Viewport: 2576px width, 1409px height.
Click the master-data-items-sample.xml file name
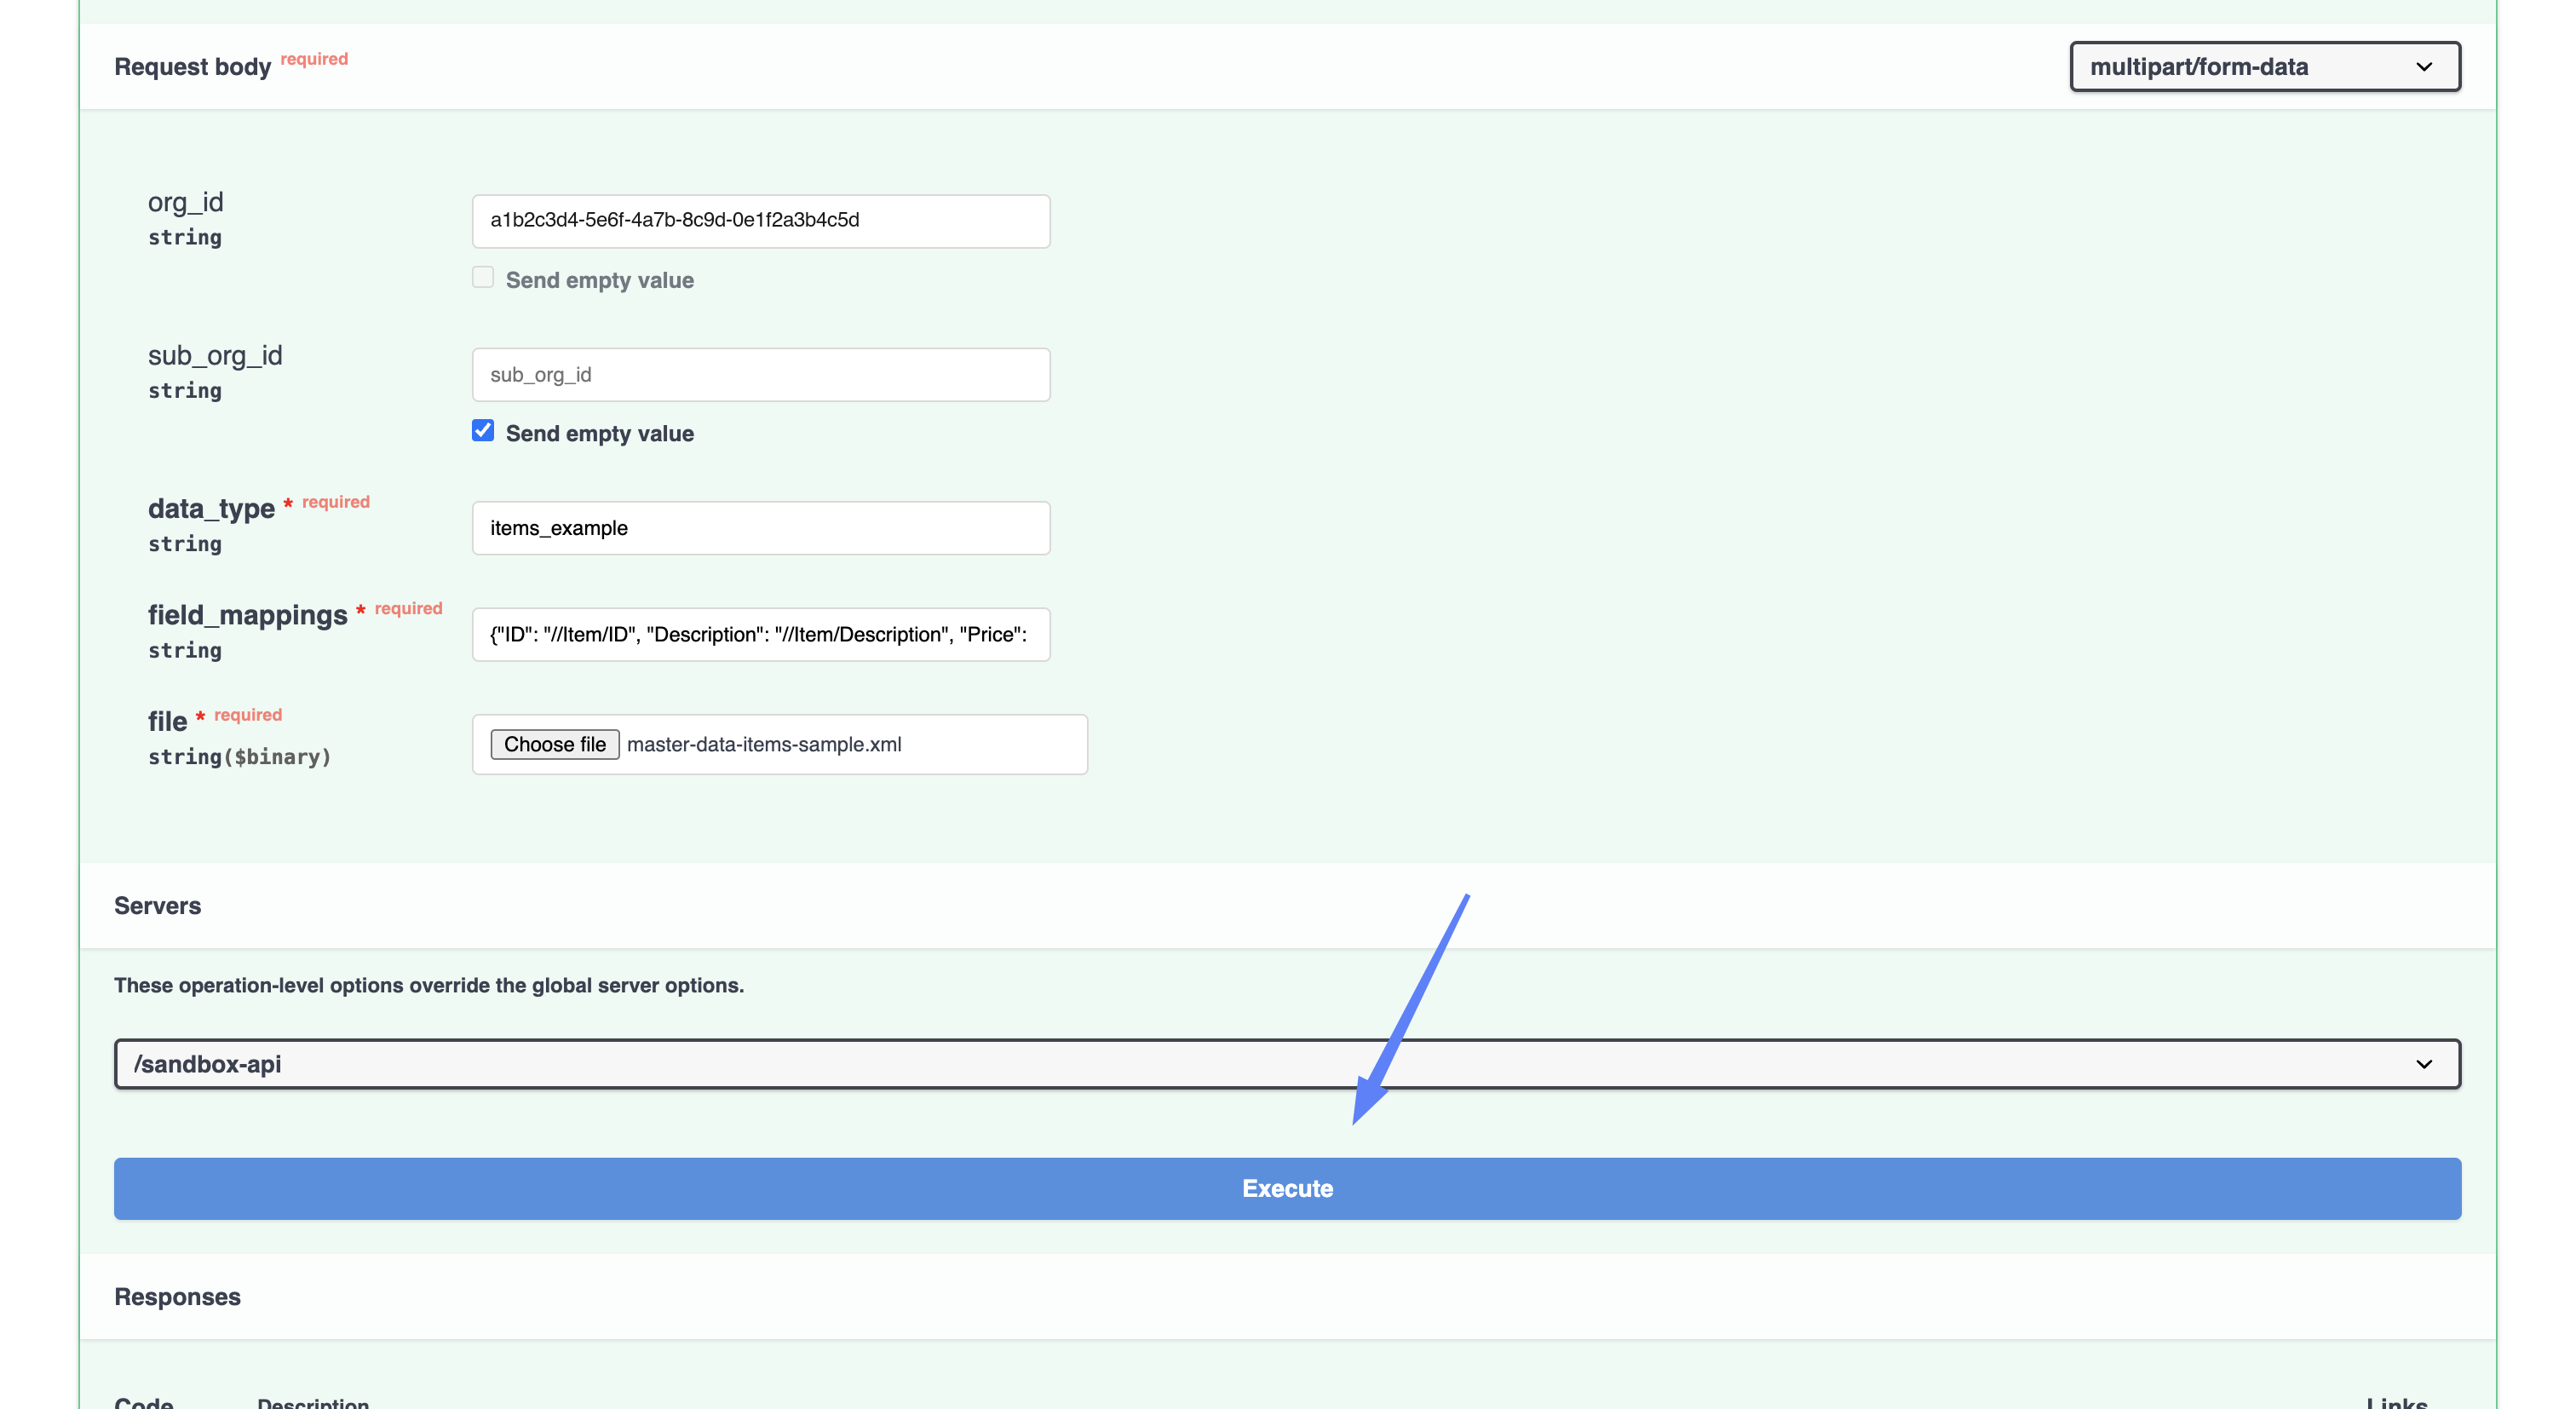pos(764,744)
